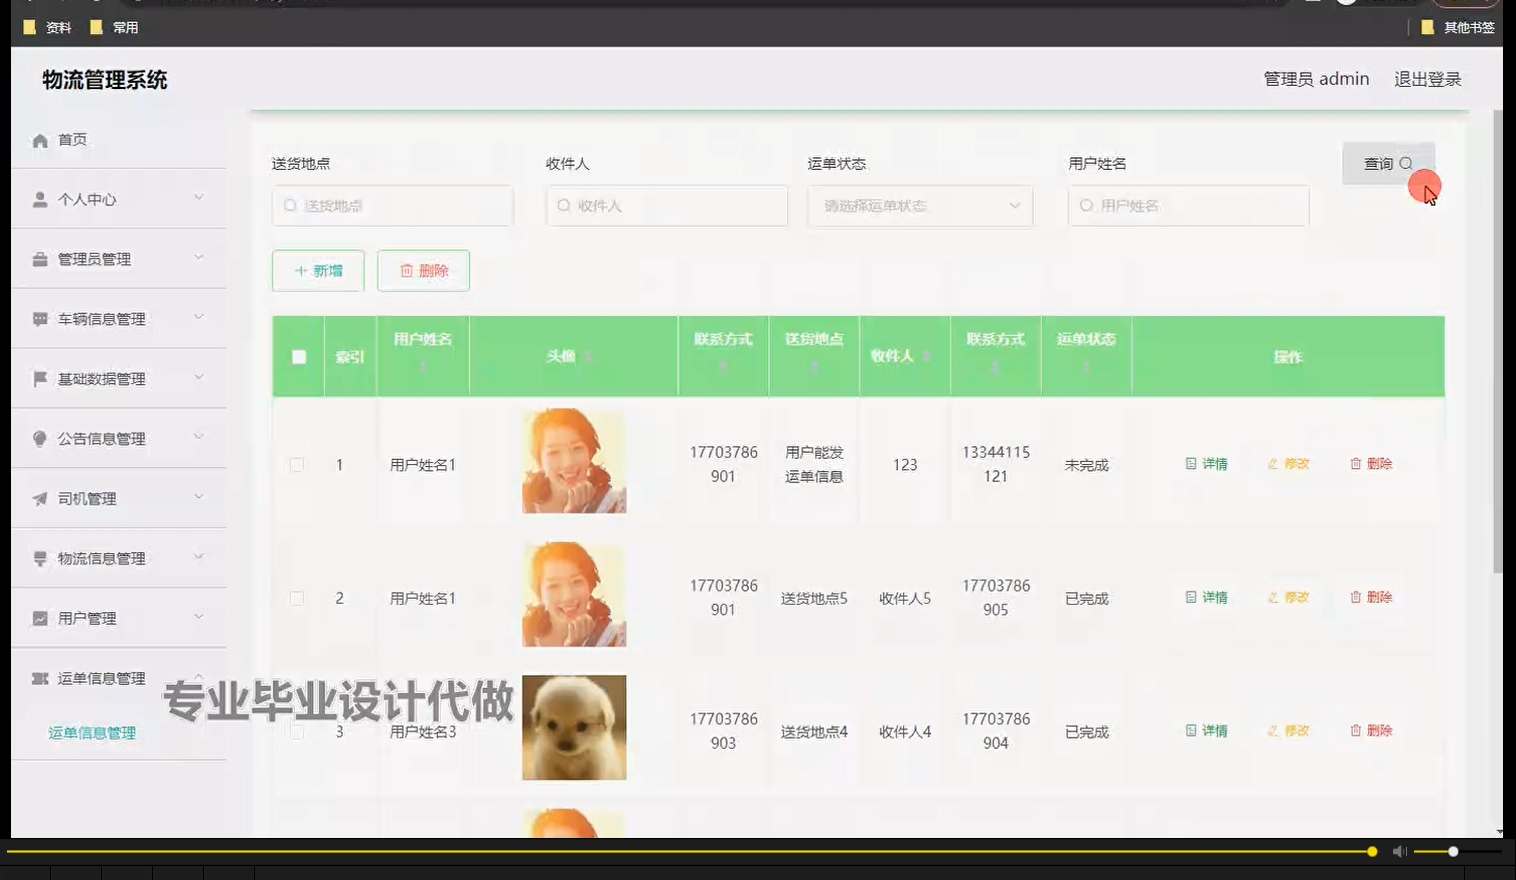Select the 首页 home icon in sidebar
The image size is (1516, 880).
(x=40, y=139)
